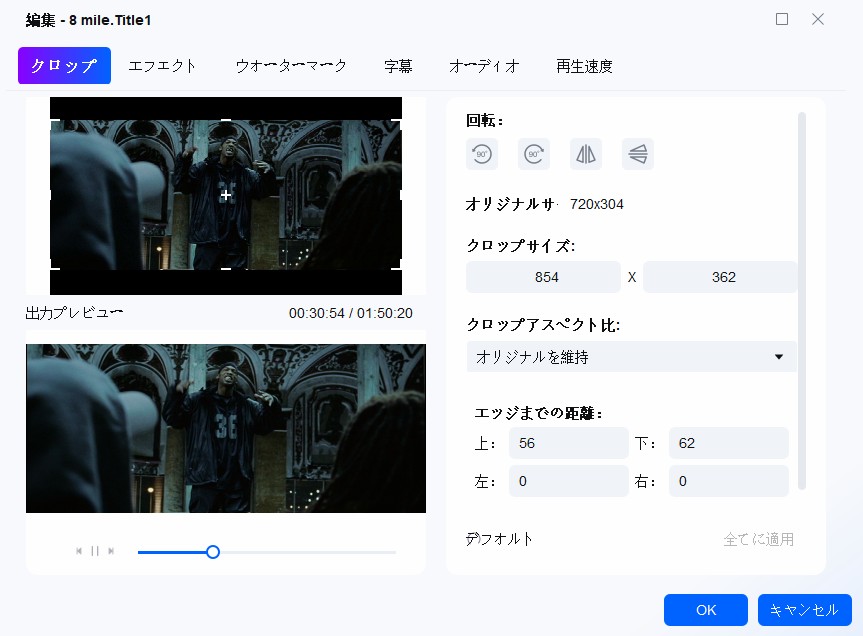Rotate video 90 degrees counterclockwise
The width and height of the screenshot is (863, 636).
(482, 154)
